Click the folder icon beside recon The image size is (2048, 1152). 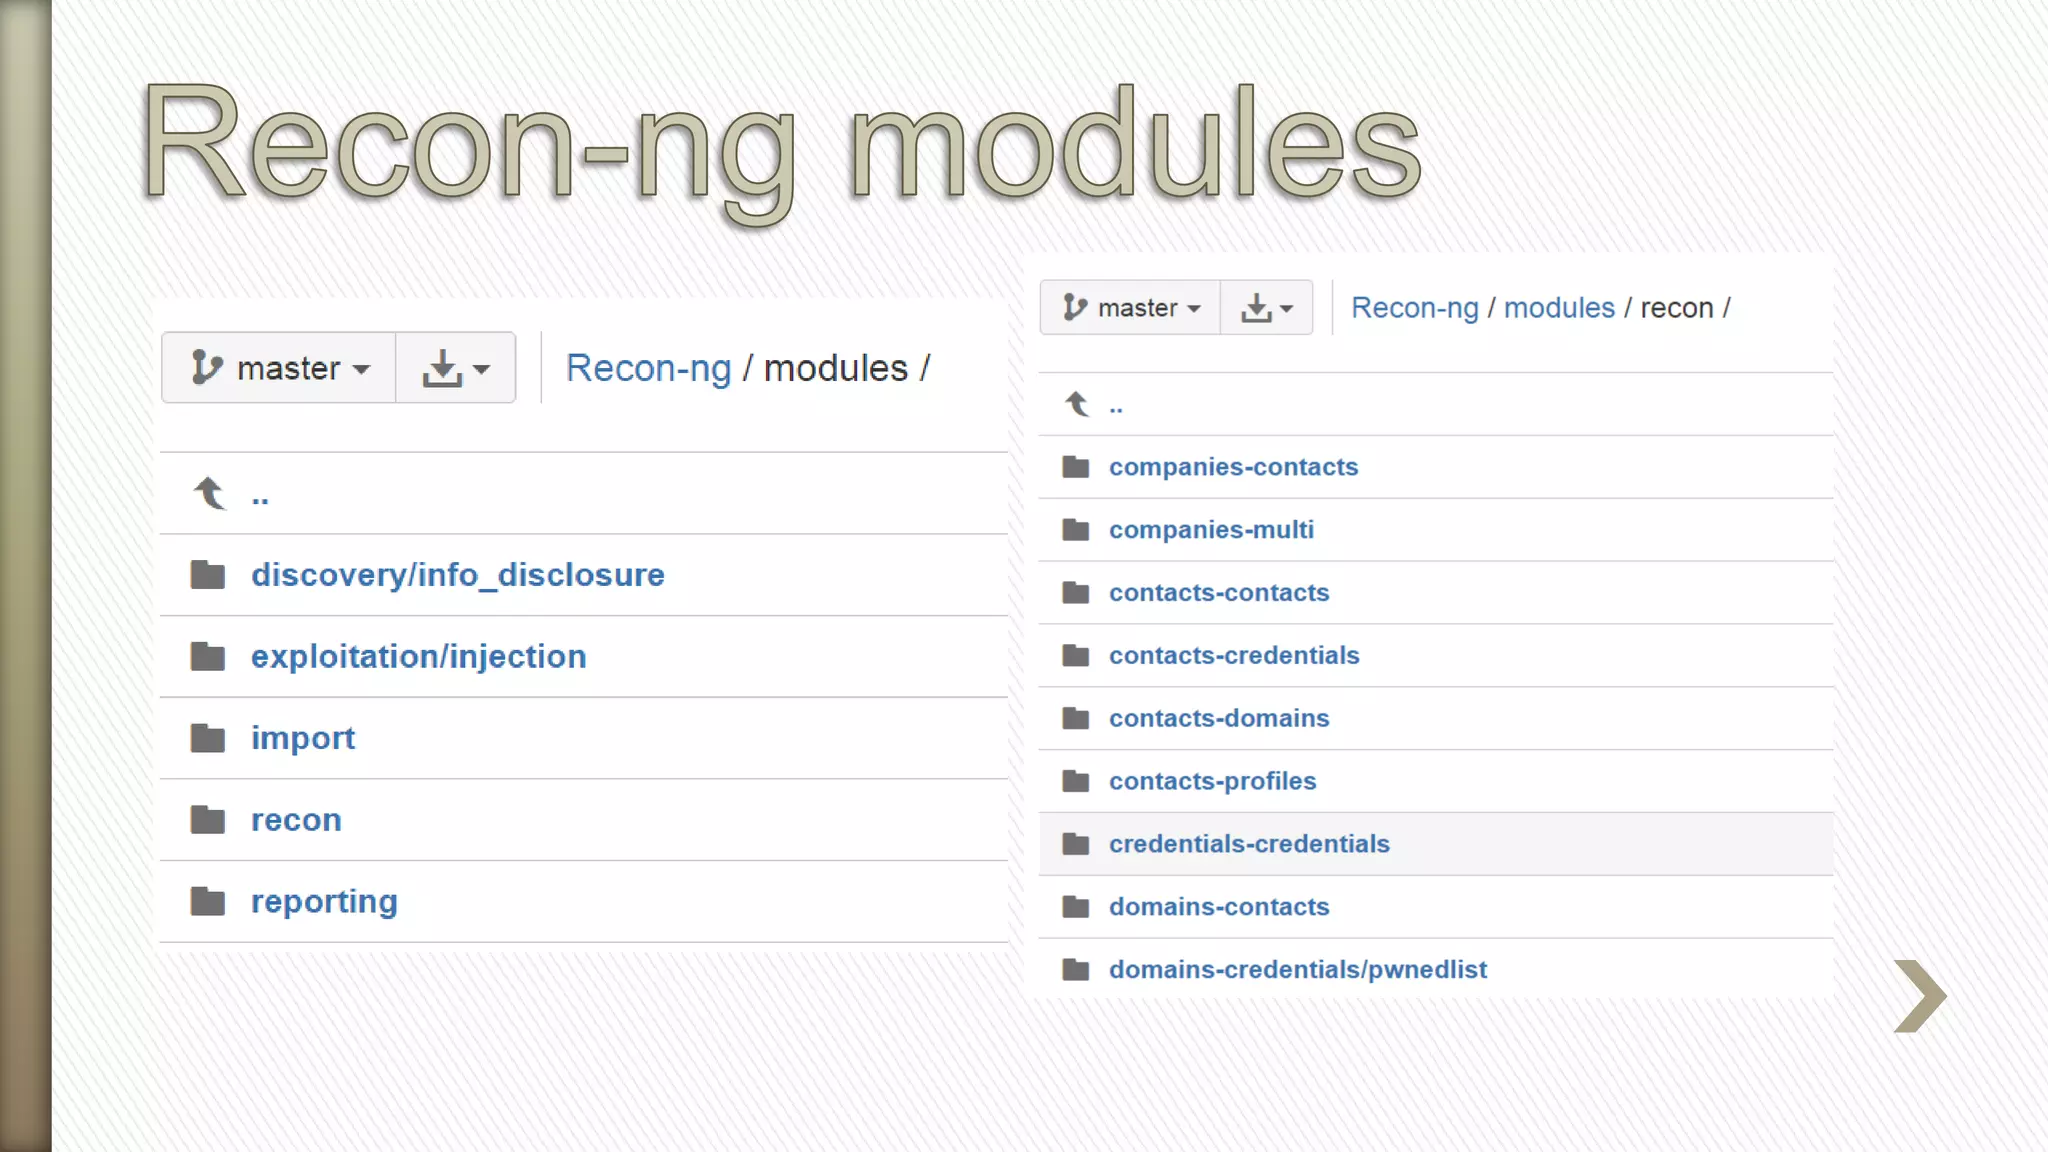208,820
